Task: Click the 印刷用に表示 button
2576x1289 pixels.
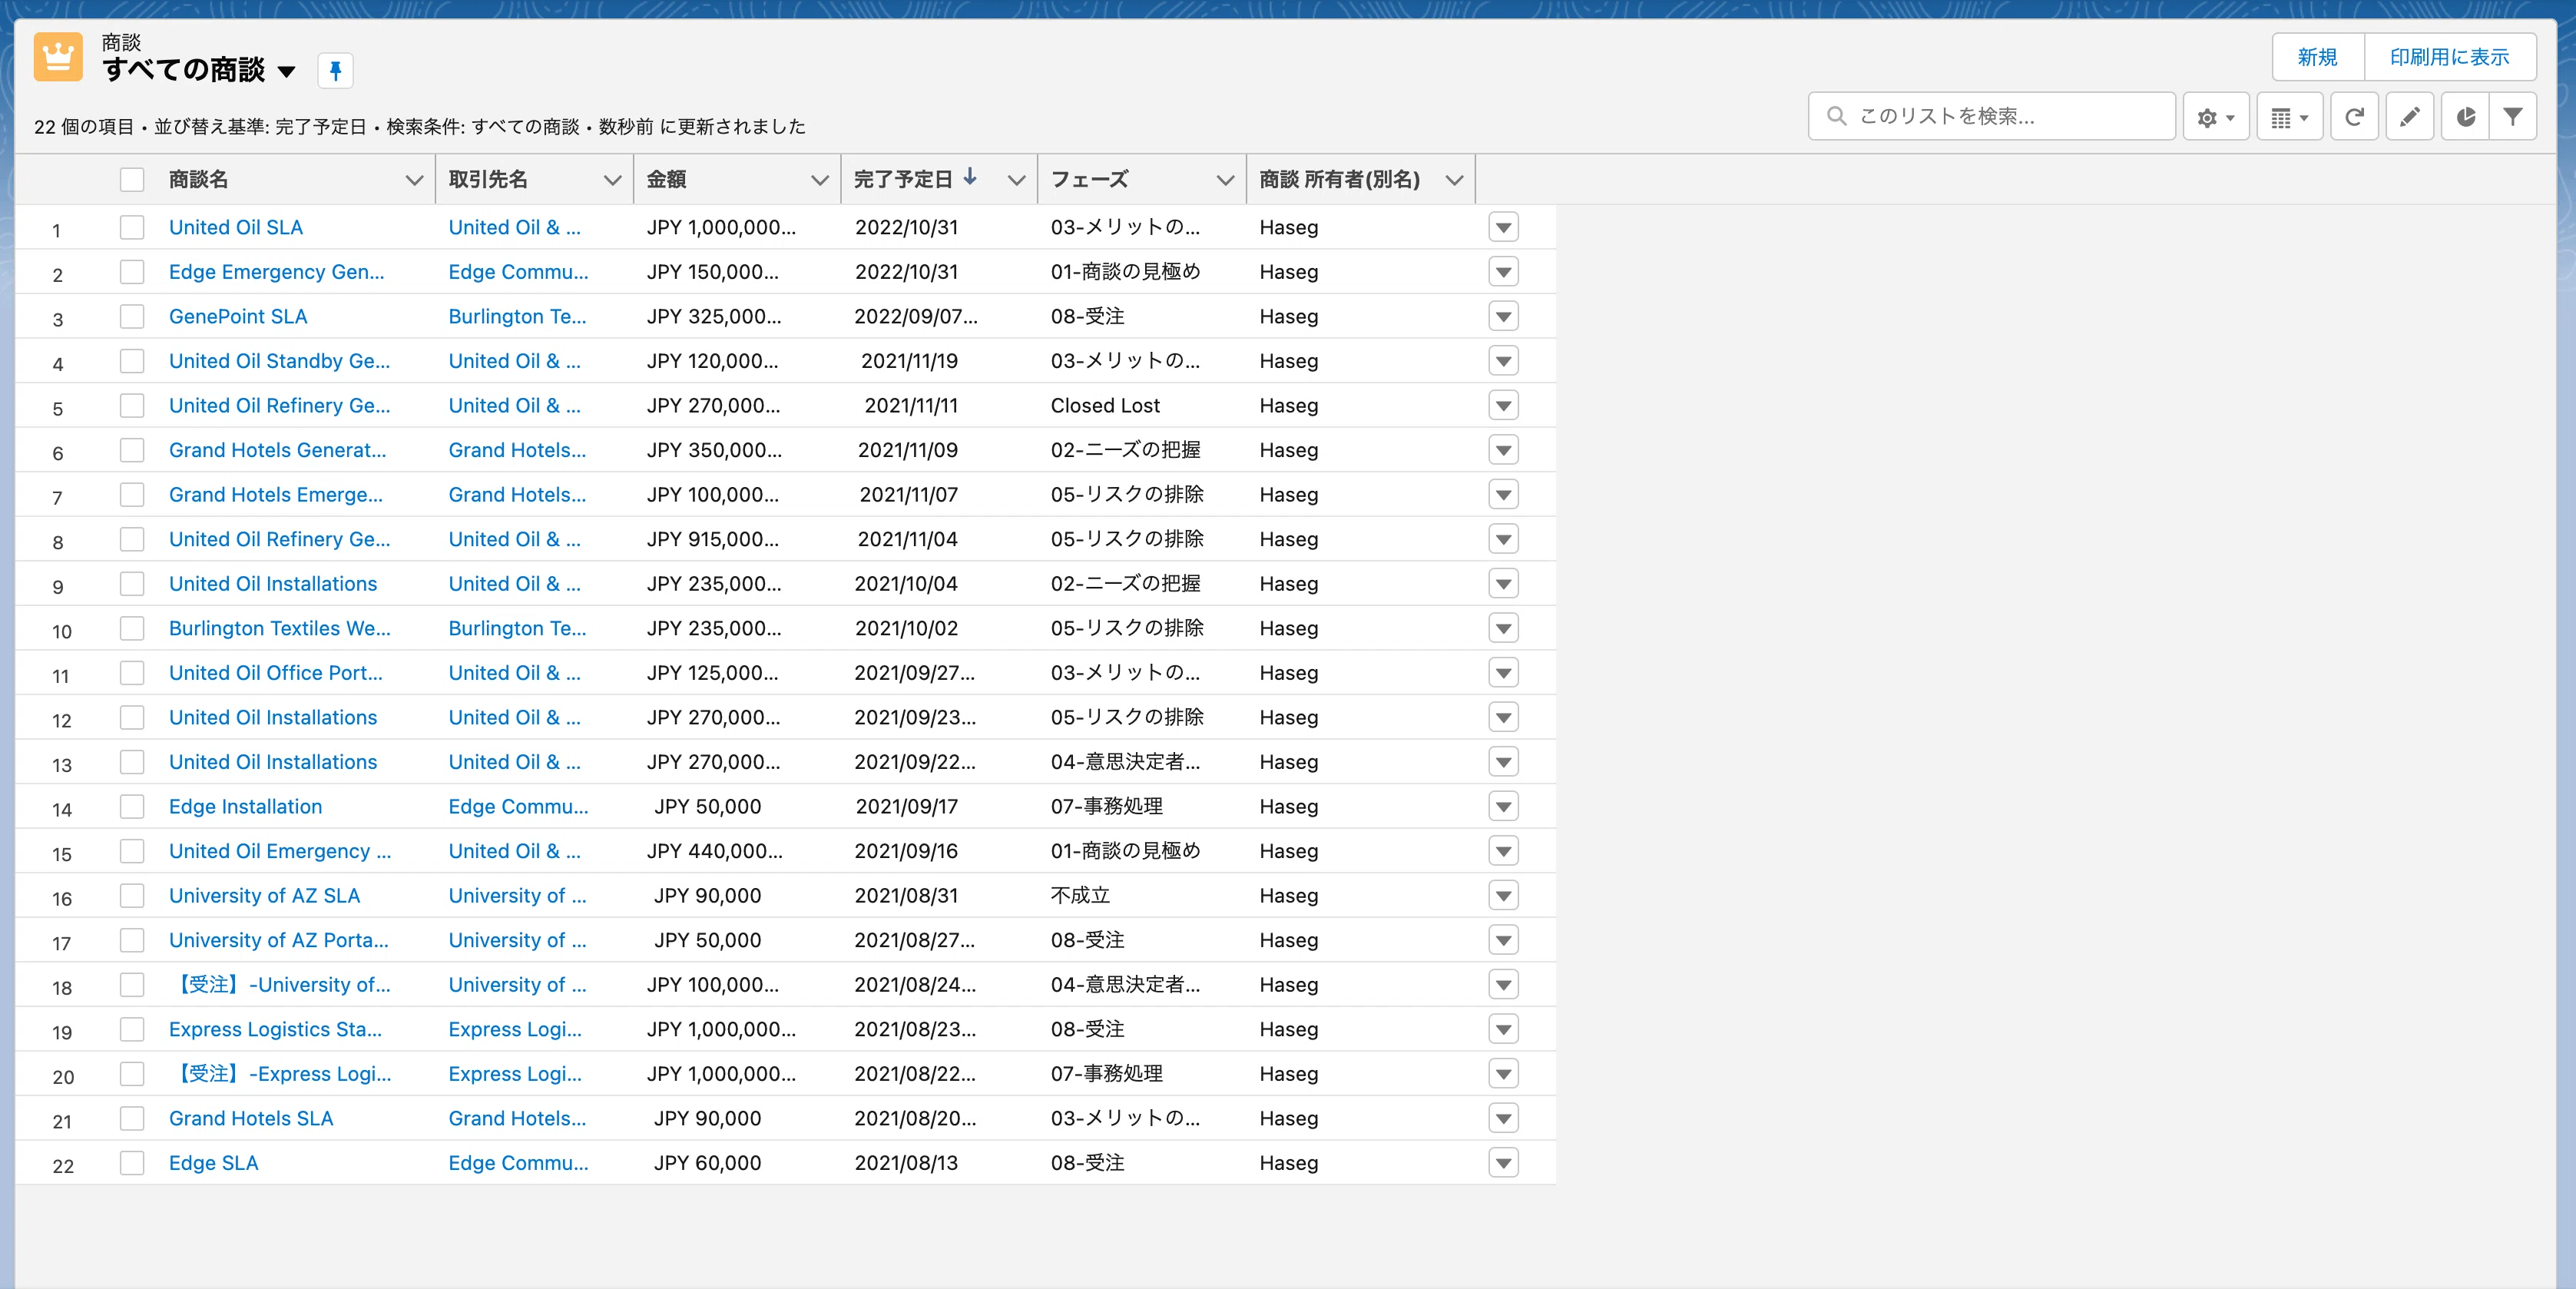Action: point(2449,57)
